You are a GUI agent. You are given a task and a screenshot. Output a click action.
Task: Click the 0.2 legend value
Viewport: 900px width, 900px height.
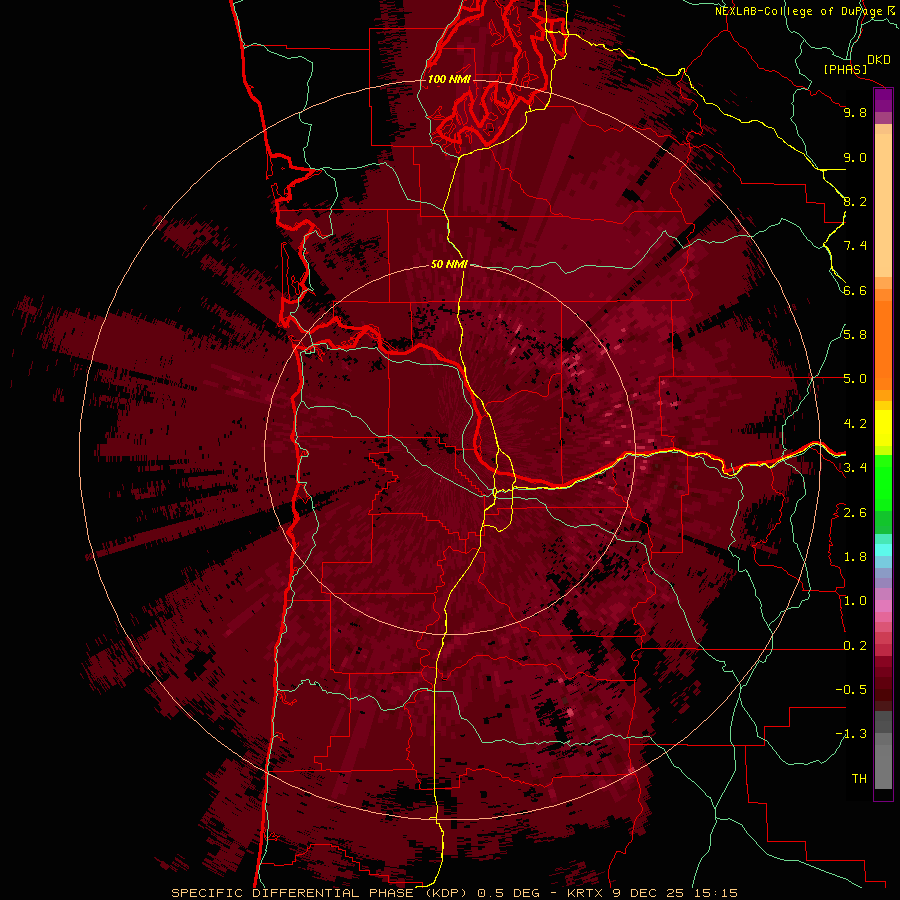[x=855, y=646]
